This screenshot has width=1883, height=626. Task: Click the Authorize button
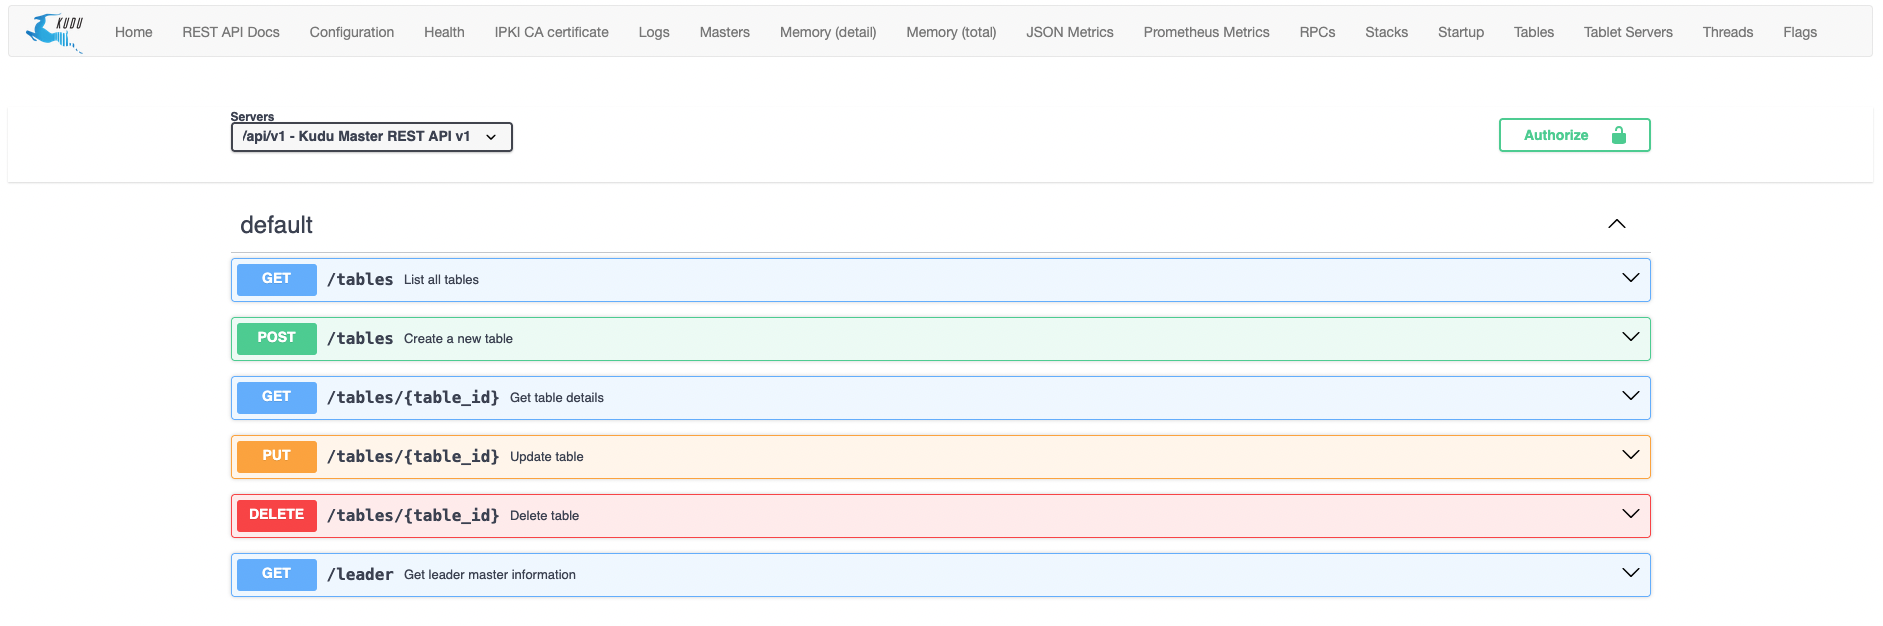point(1573,135)
